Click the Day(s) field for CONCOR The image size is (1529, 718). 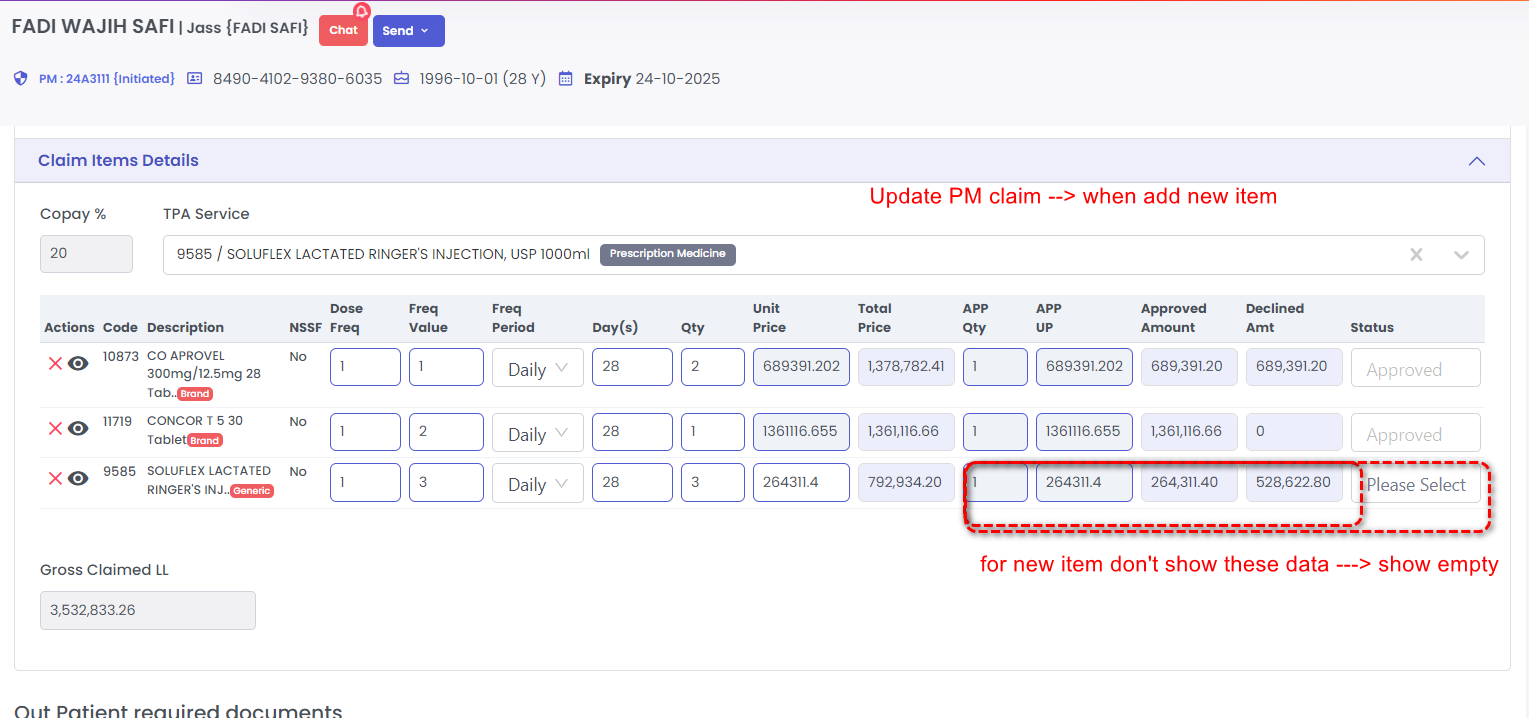[632, 433]
